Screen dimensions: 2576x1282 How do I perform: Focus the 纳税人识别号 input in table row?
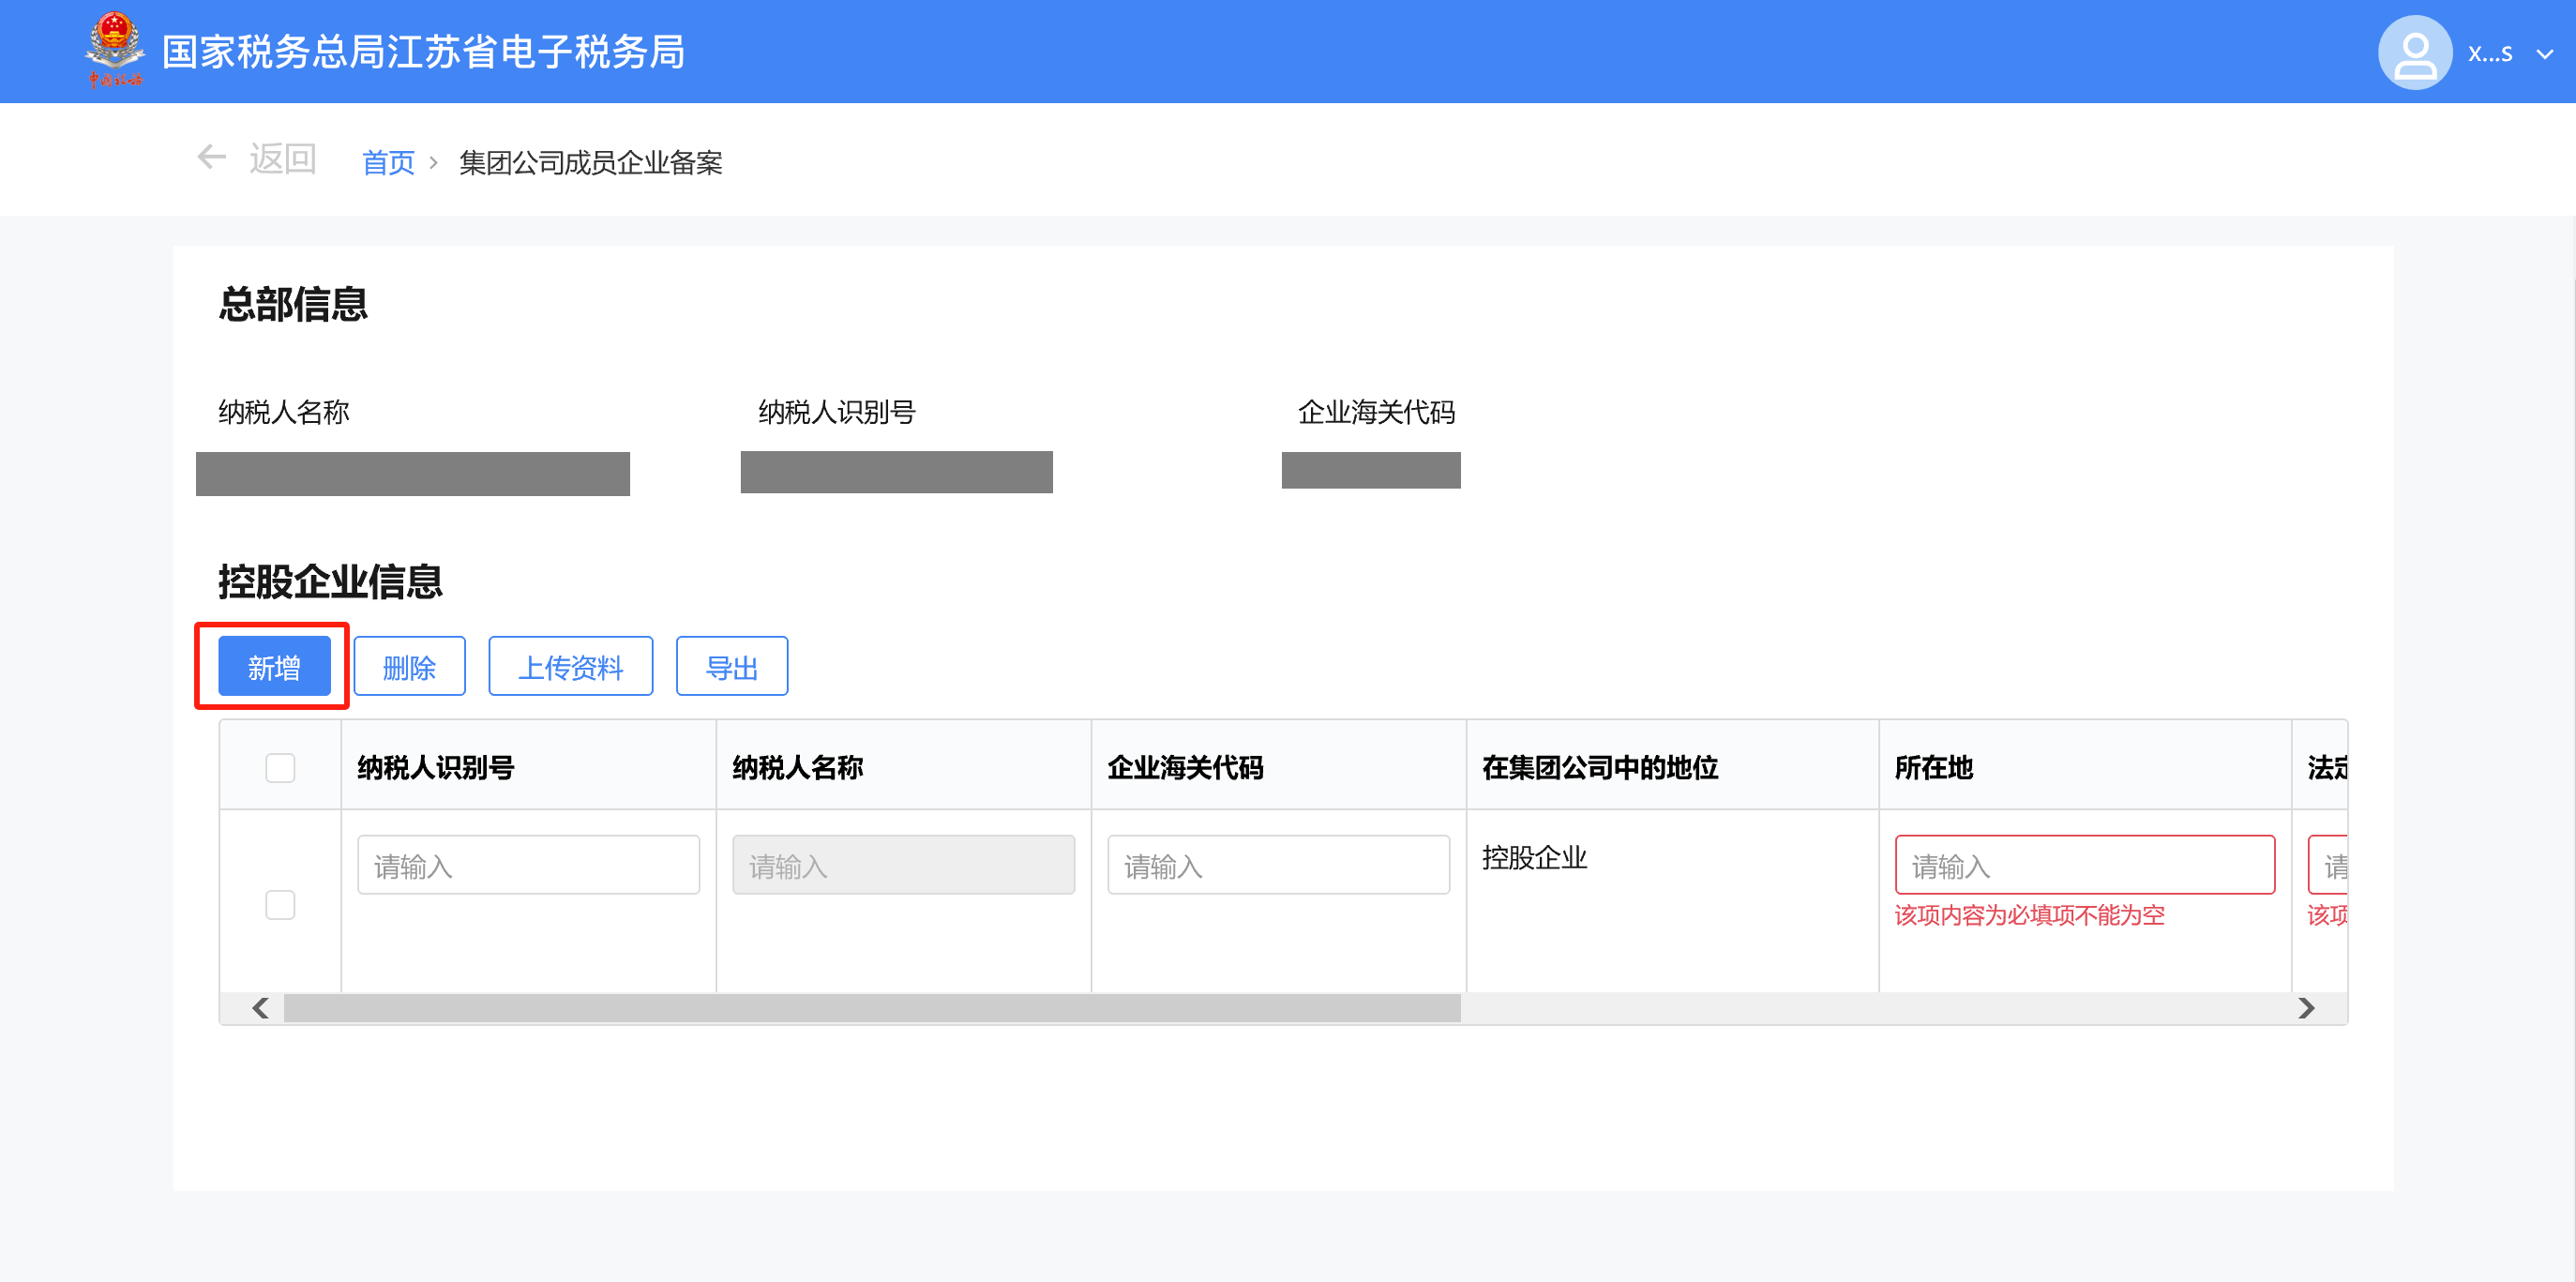click(x=528, y=865)
